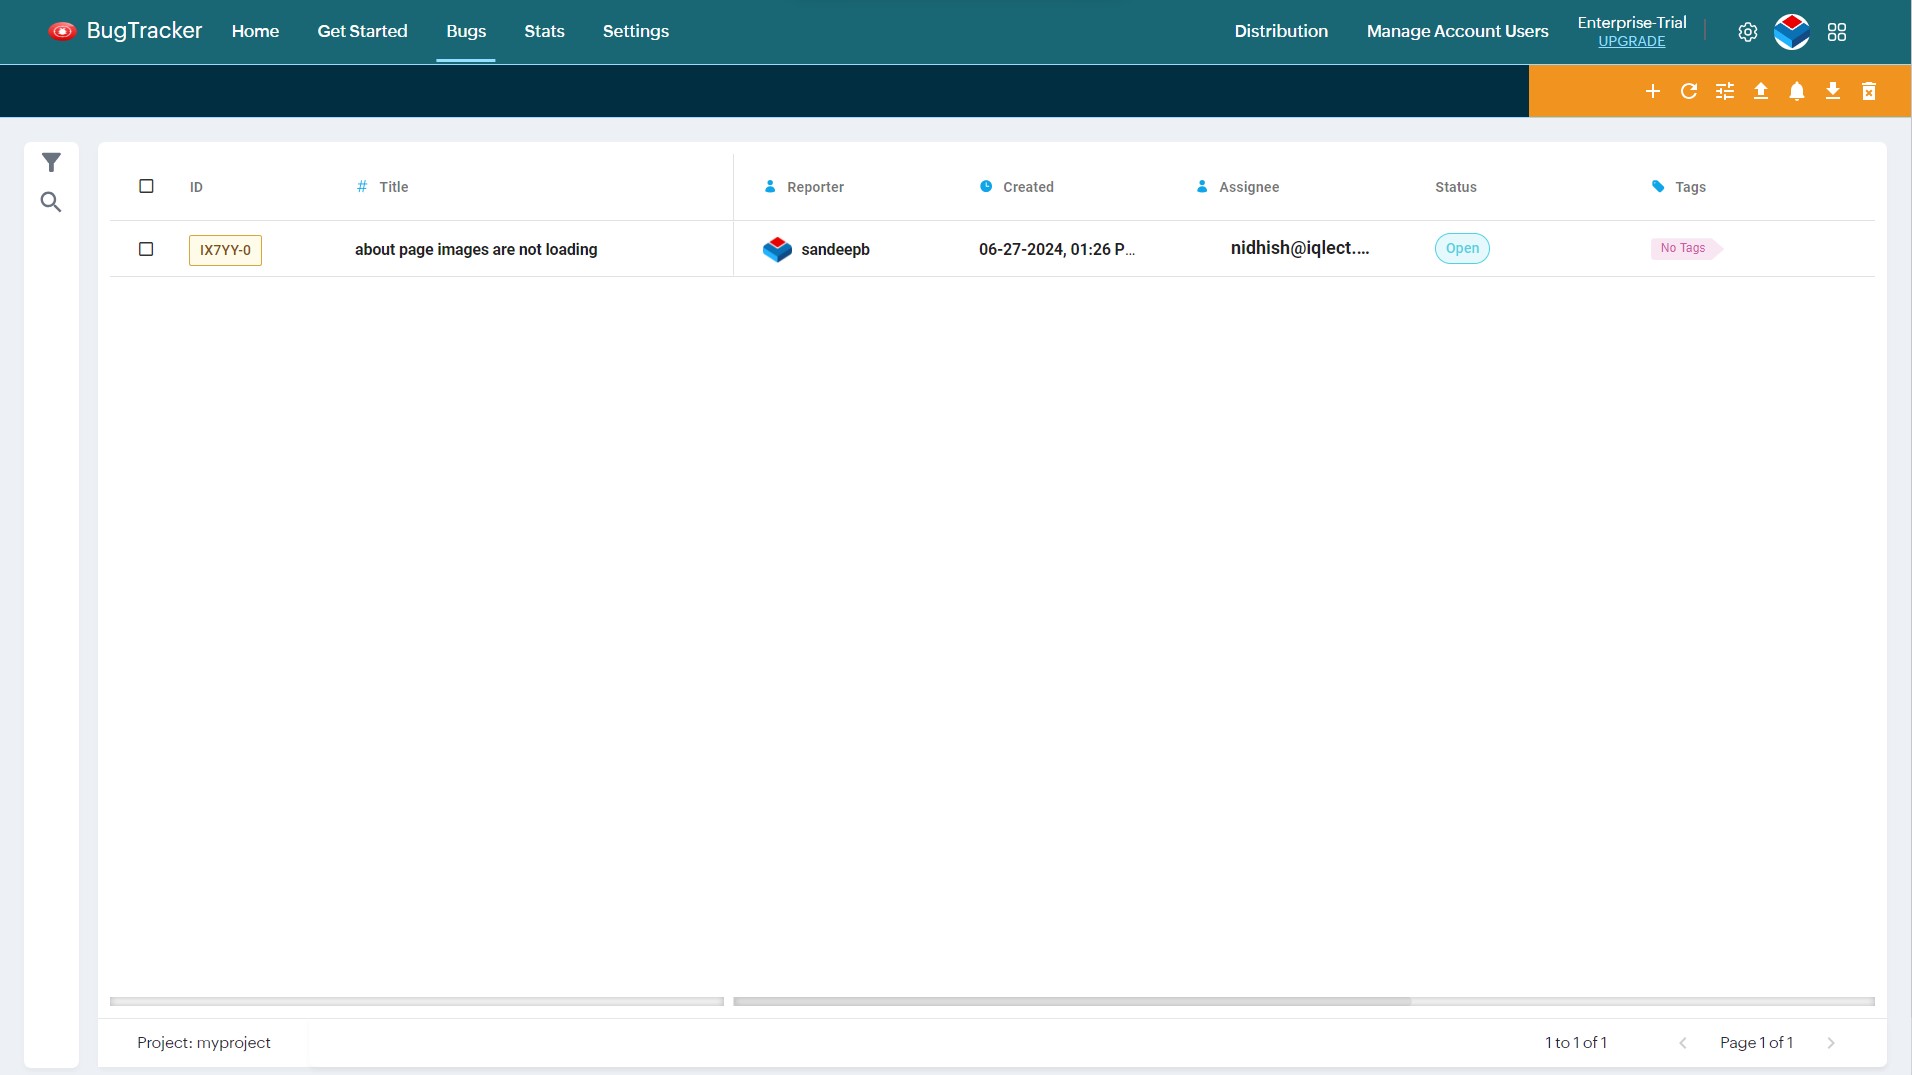
Task: Click the BugTracker logo
Action: pyautogui.click(x=125, y=31)
